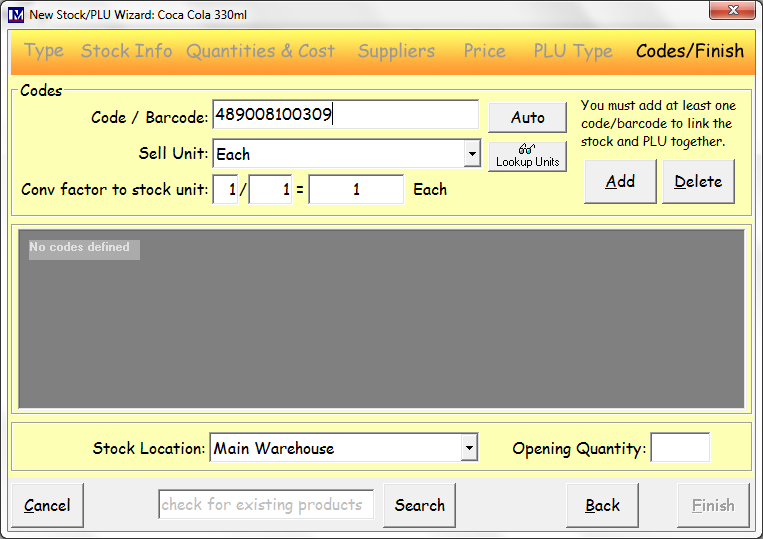The width and height of the screenshot is (763, 539).
Task: Click the Sell Unit 'Each' selection
Action: (x=338, y=154)
